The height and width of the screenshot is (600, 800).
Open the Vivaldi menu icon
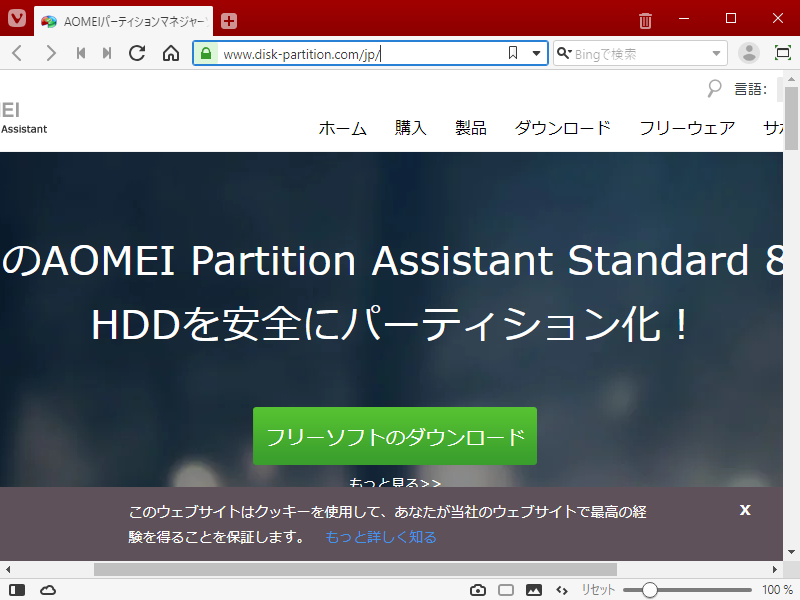tap(17, 19)
